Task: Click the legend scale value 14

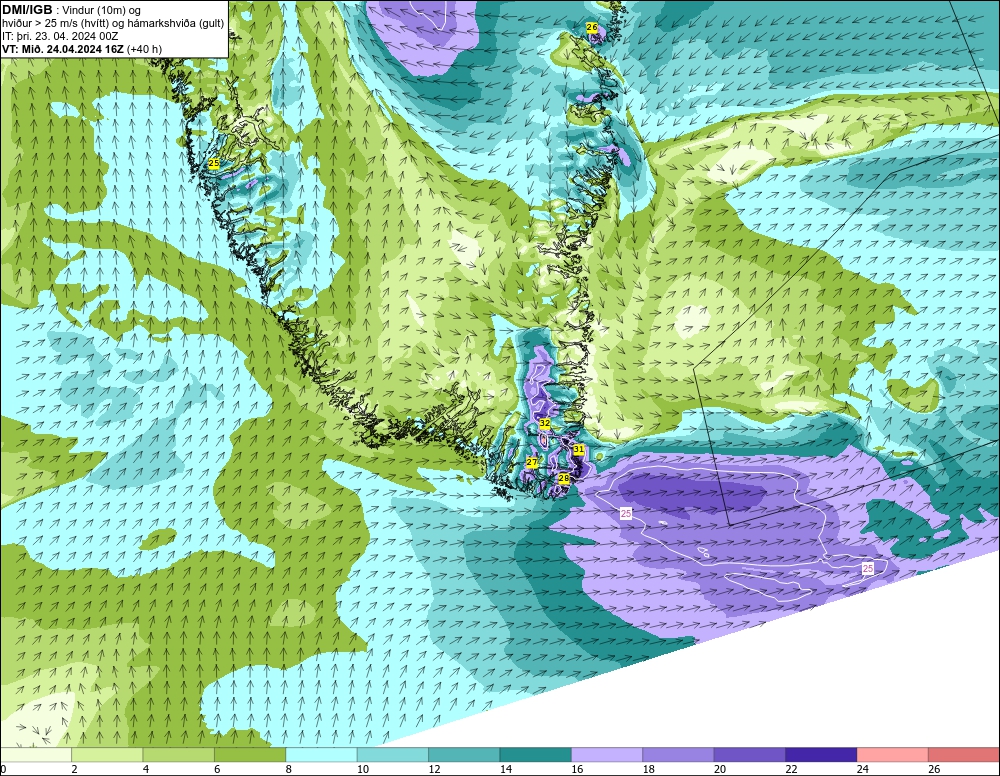Action: pyautogui.click(x=506, y=769)
